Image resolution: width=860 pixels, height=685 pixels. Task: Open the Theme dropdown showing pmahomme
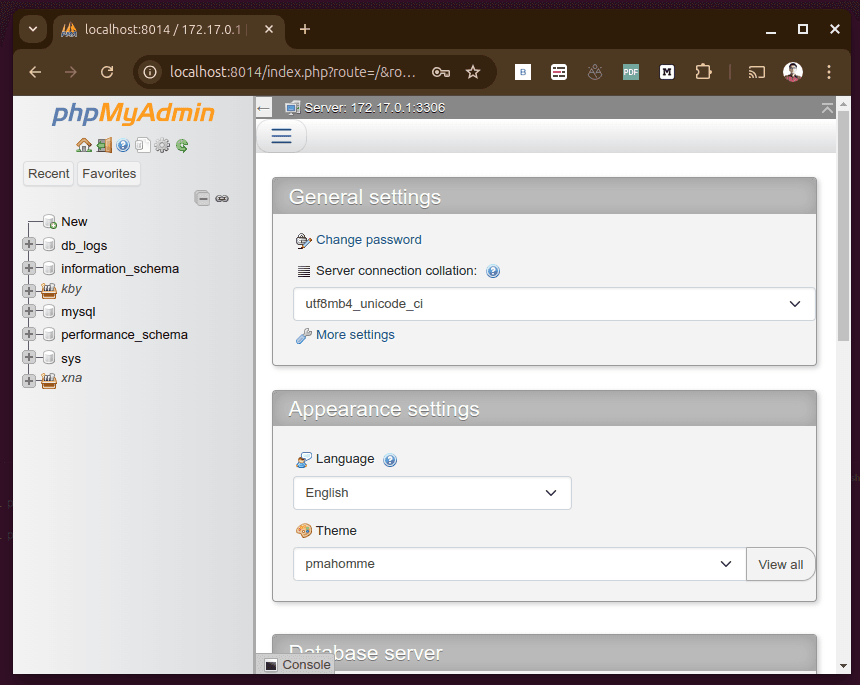pyautogui.click(x=519, y=564)
